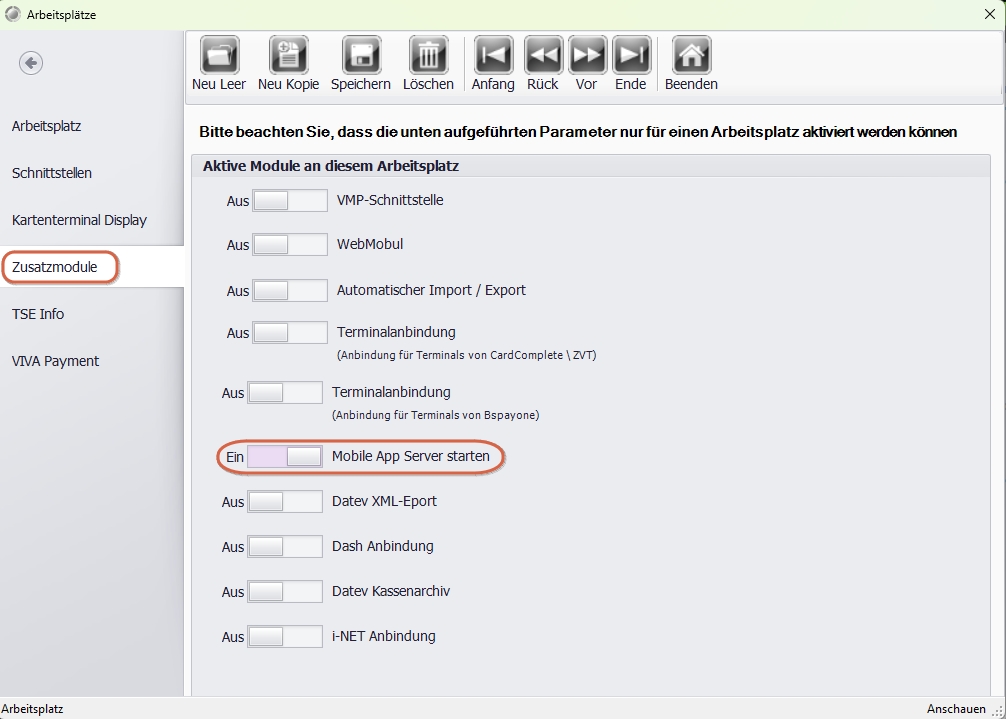1006x719 pixels.
Task: Jump to first record with Anfang
Action: tap(493, 56)
